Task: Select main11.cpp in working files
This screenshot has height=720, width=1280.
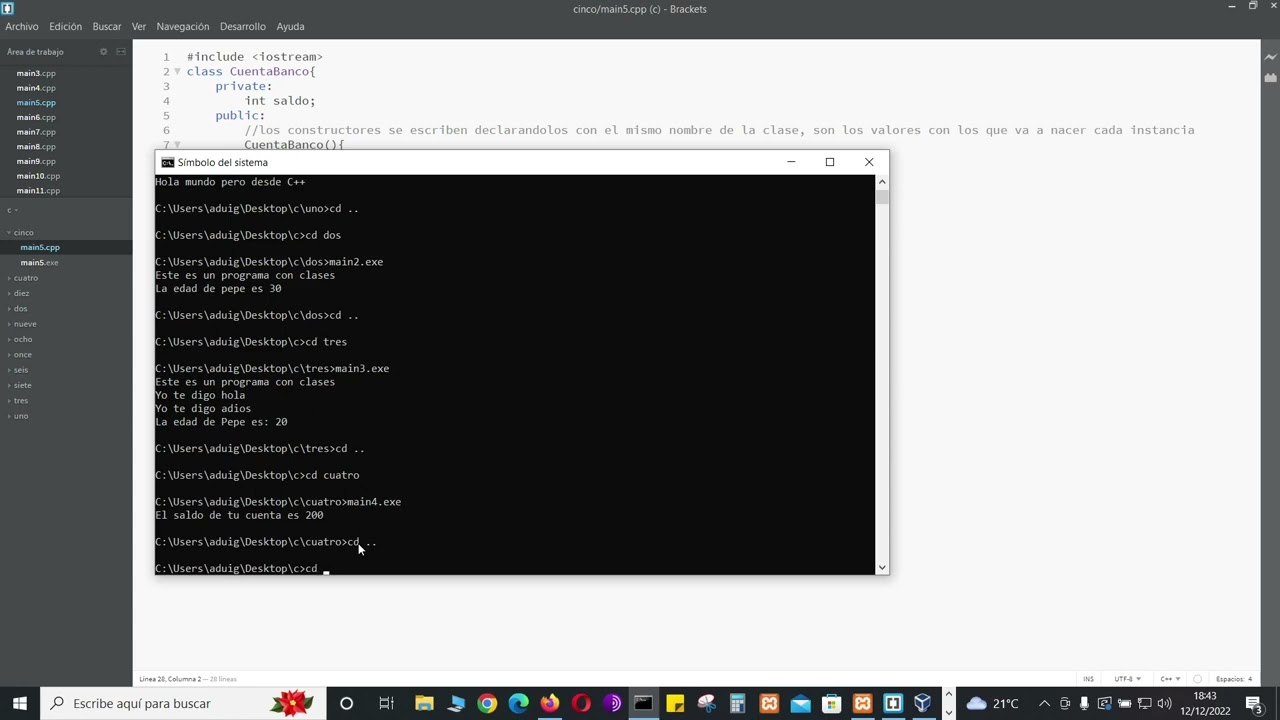Action: [x=38, y=190]
